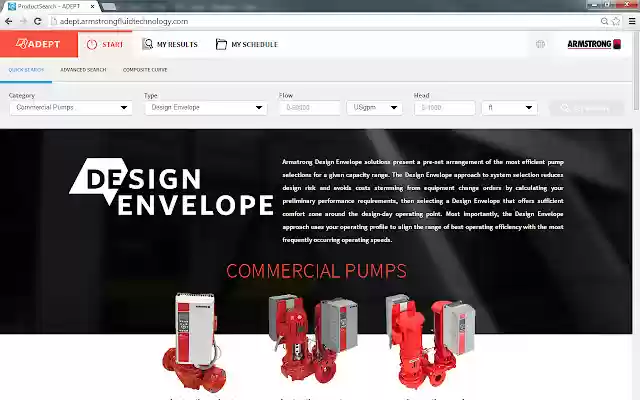Click the Head input field
This screenshot has width=640, height=400.
445,108
